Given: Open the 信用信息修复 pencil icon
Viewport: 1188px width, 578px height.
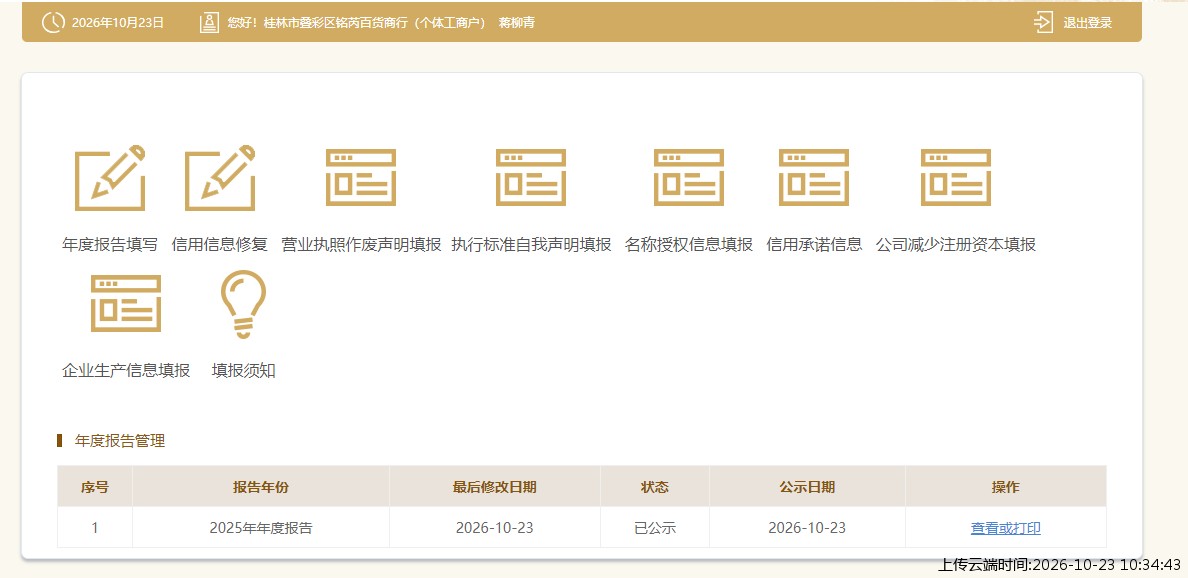Looking at the screenshot, I should (x=220, y=178).
